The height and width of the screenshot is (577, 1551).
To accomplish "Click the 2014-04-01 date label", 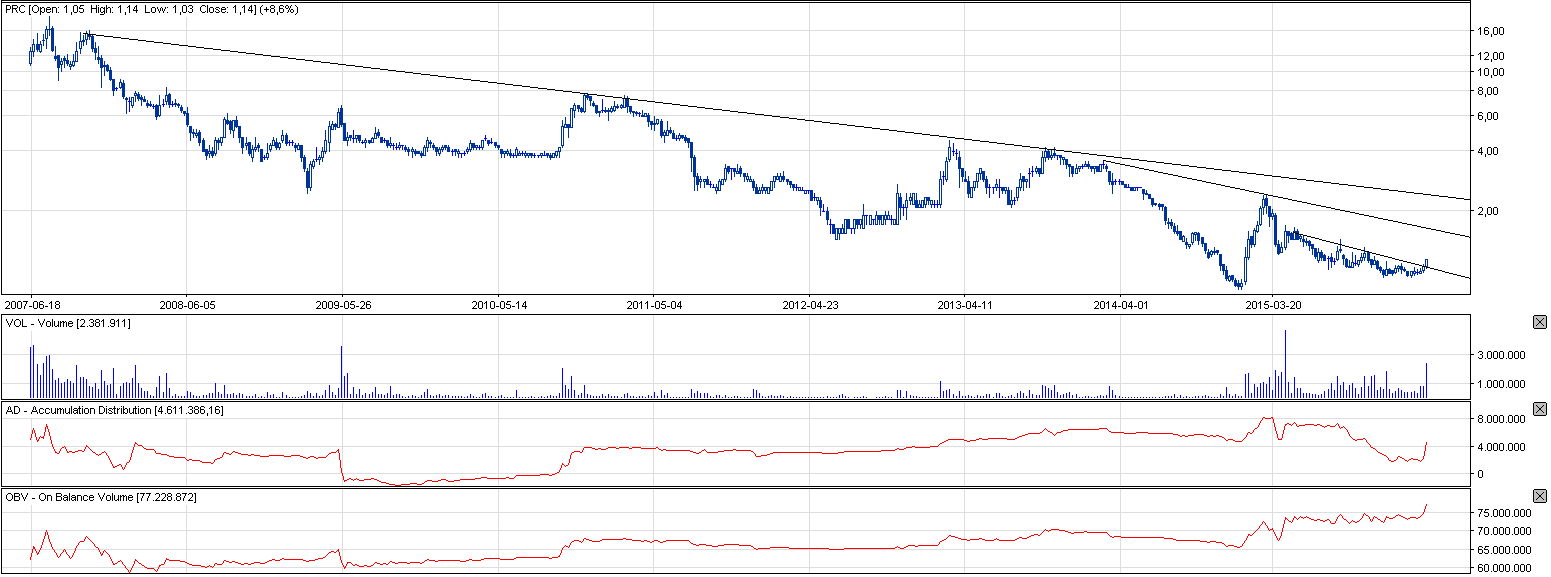I will coord(1119,304).
